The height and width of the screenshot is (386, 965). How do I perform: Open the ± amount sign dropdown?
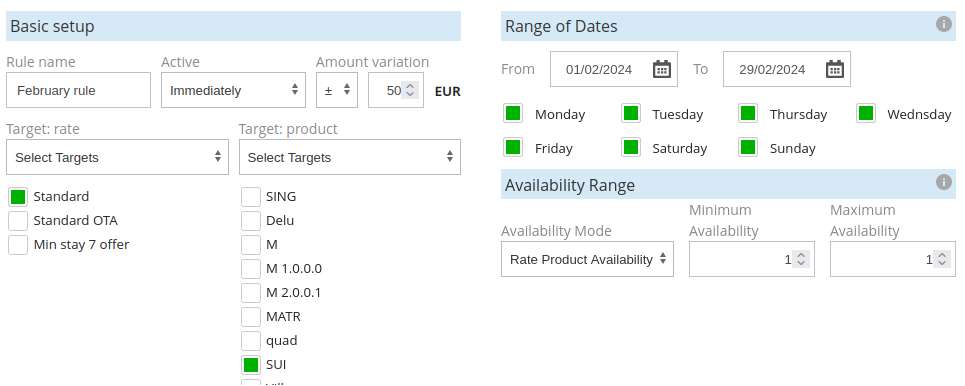point(337,90)
